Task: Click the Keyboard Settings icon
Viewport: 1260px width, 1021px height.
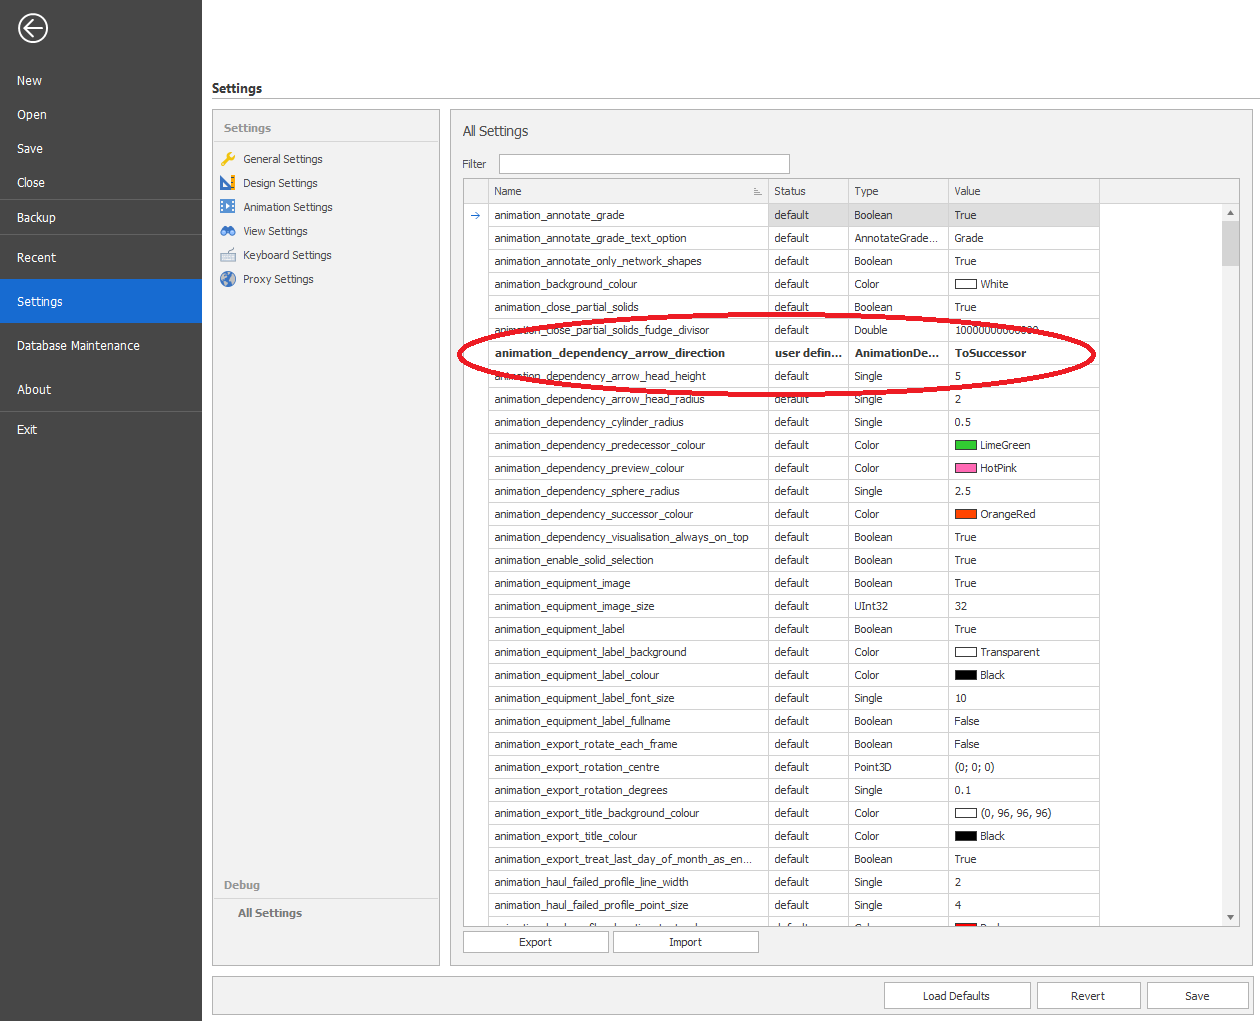Action: click(228, 255)
